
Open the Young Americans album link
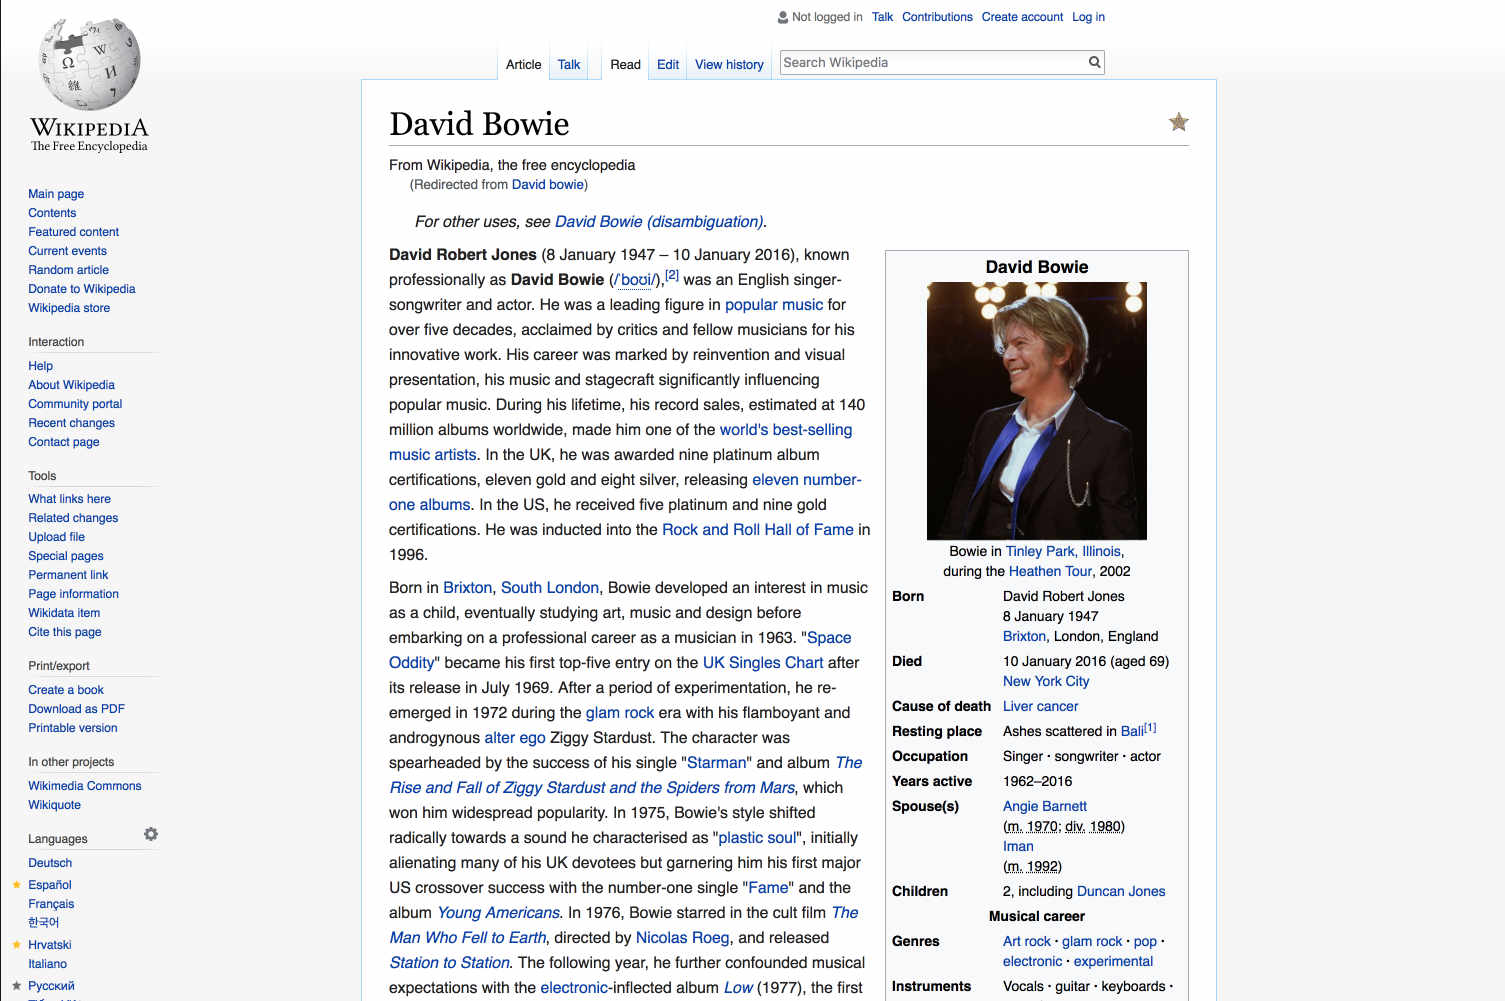498,913
